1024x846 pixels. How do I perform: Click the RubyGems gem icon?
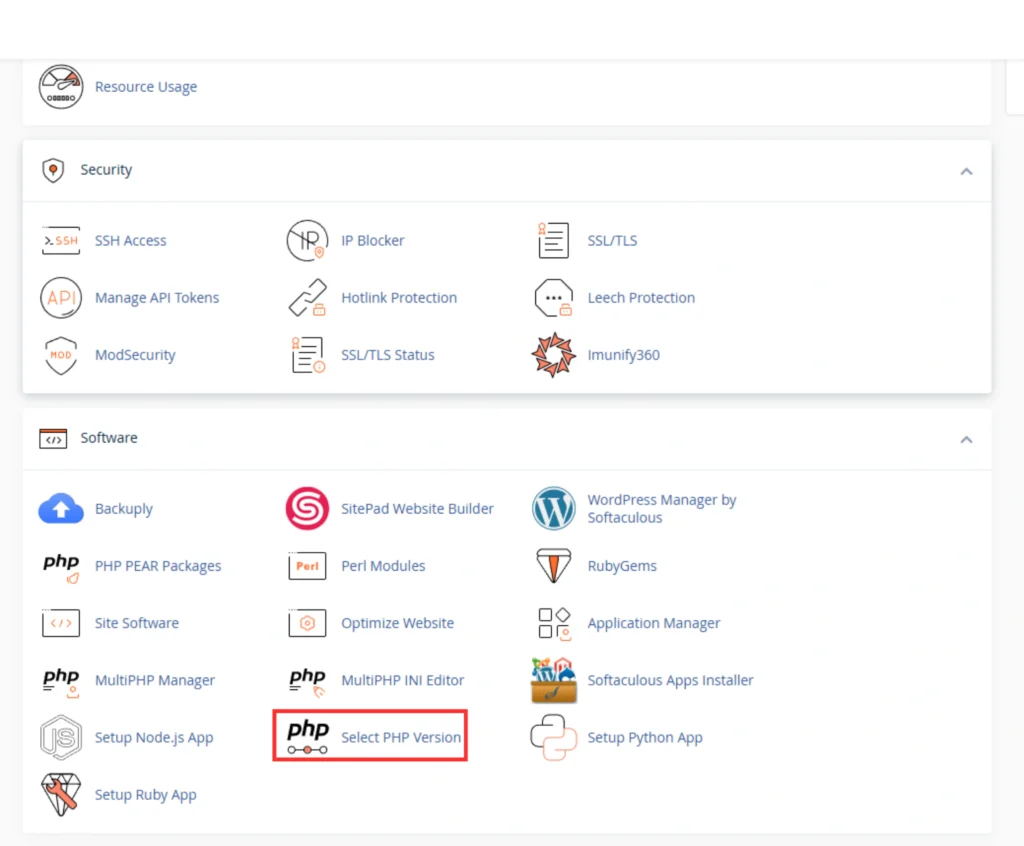tap(553, 566)
